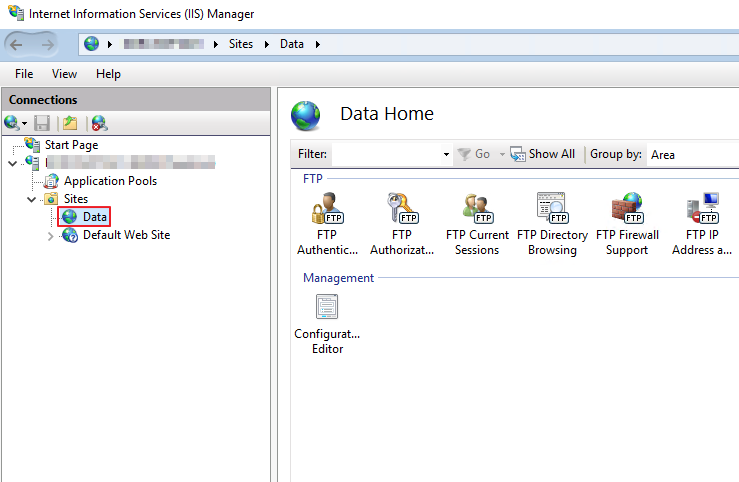739x482 pixels.
Task: Open FTP Firewall Support feature
Action: 627,223
